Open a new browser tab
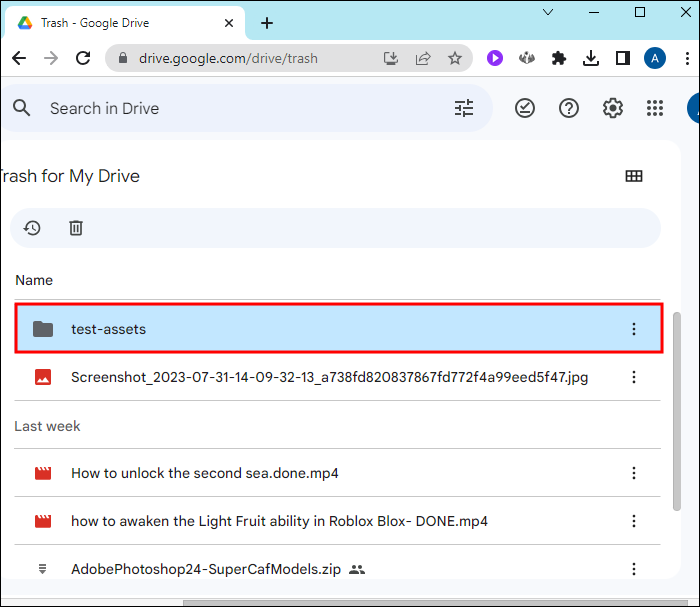The image size is (700, 607). click(267, 23)
